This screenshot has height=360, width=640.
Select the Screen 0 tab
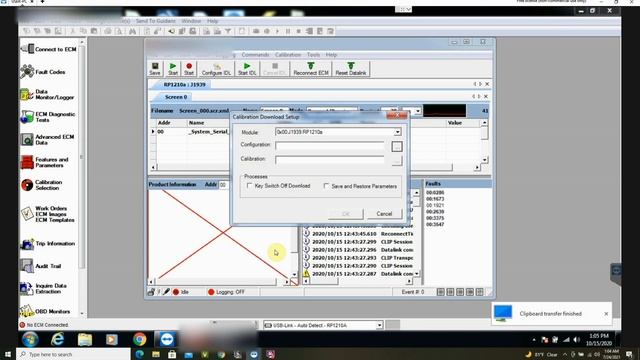(176, 97)
